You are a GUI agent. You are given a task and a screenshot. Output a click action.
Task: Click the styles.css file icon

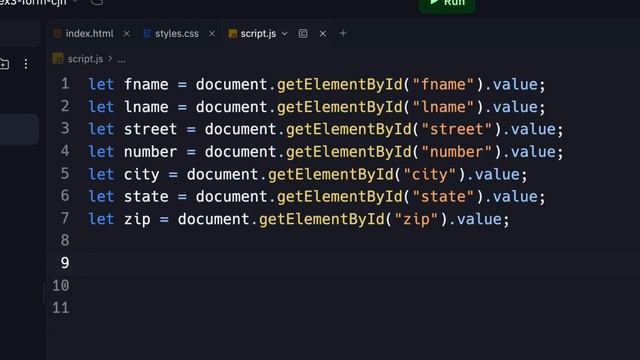coord(147,33)
